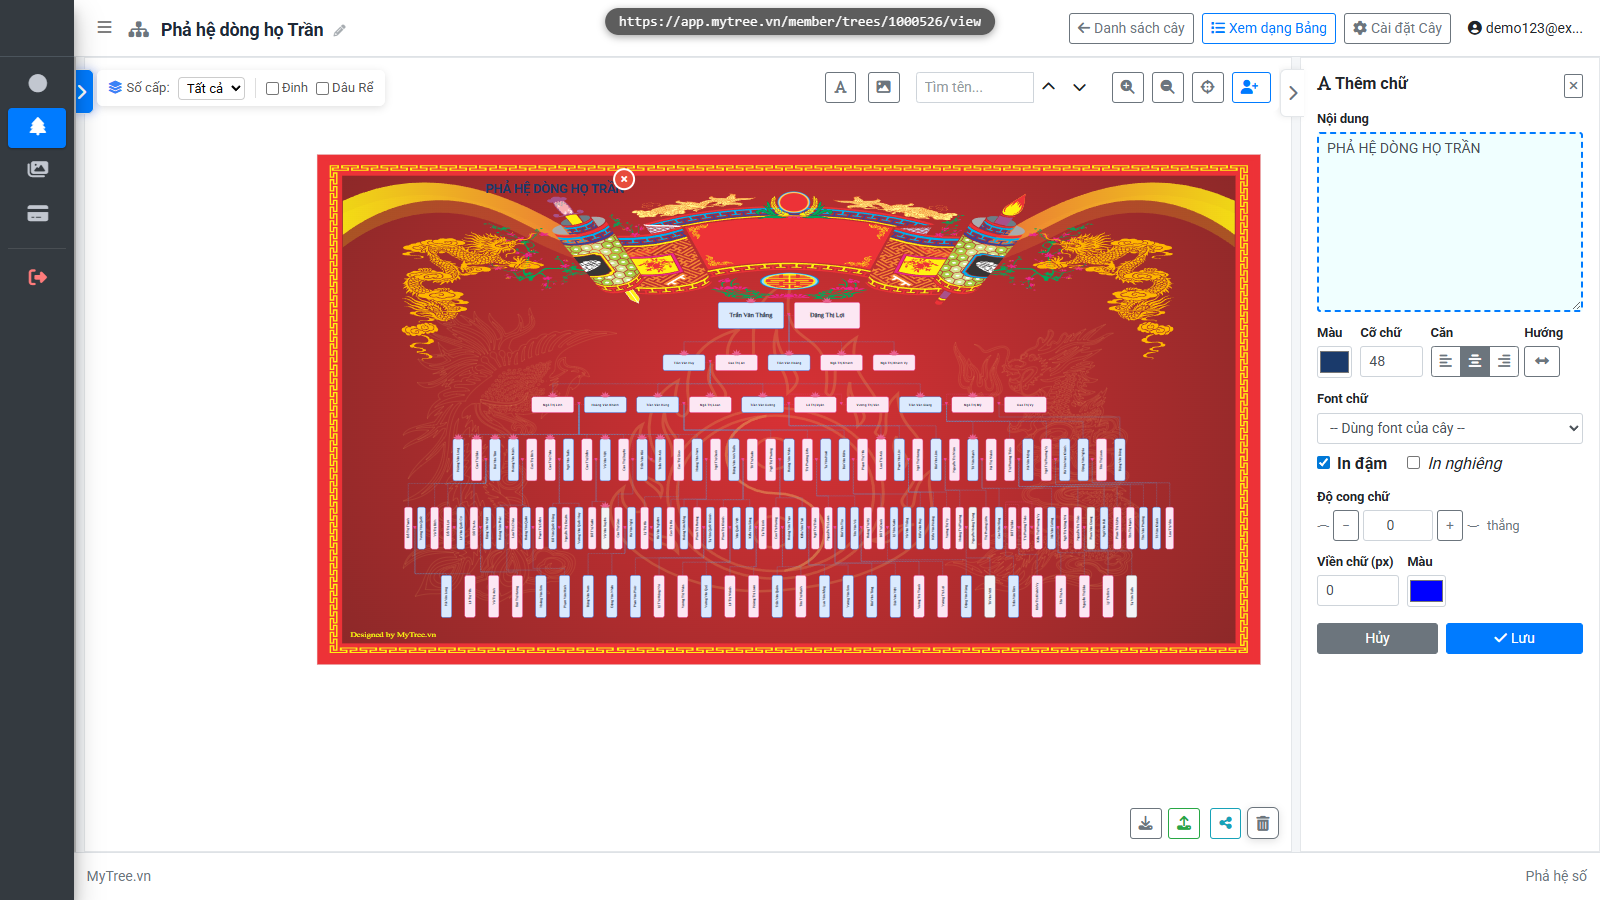The height and width of the screenshot is (900, 1600).
Task: Open the hamburger menu in the header
Action: tap(104, 28)
